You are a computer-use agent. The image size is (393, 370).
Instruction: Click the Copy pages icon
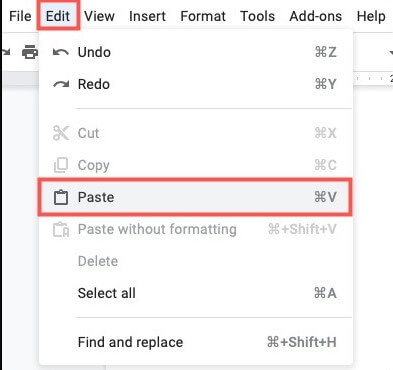[x=61, y=165]
